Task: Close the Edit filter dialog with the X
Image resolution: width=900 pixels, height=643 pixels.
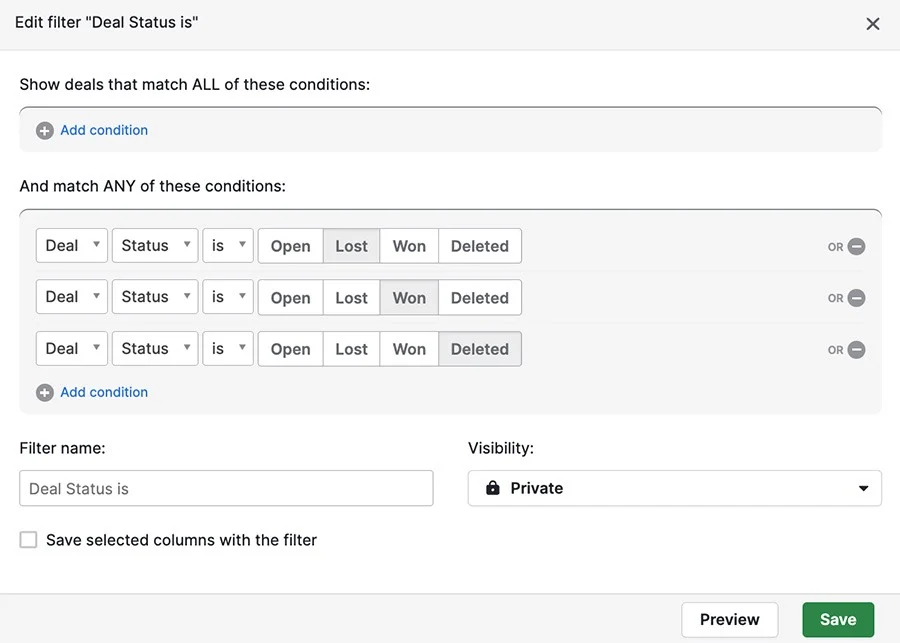Action: [872, 24]
